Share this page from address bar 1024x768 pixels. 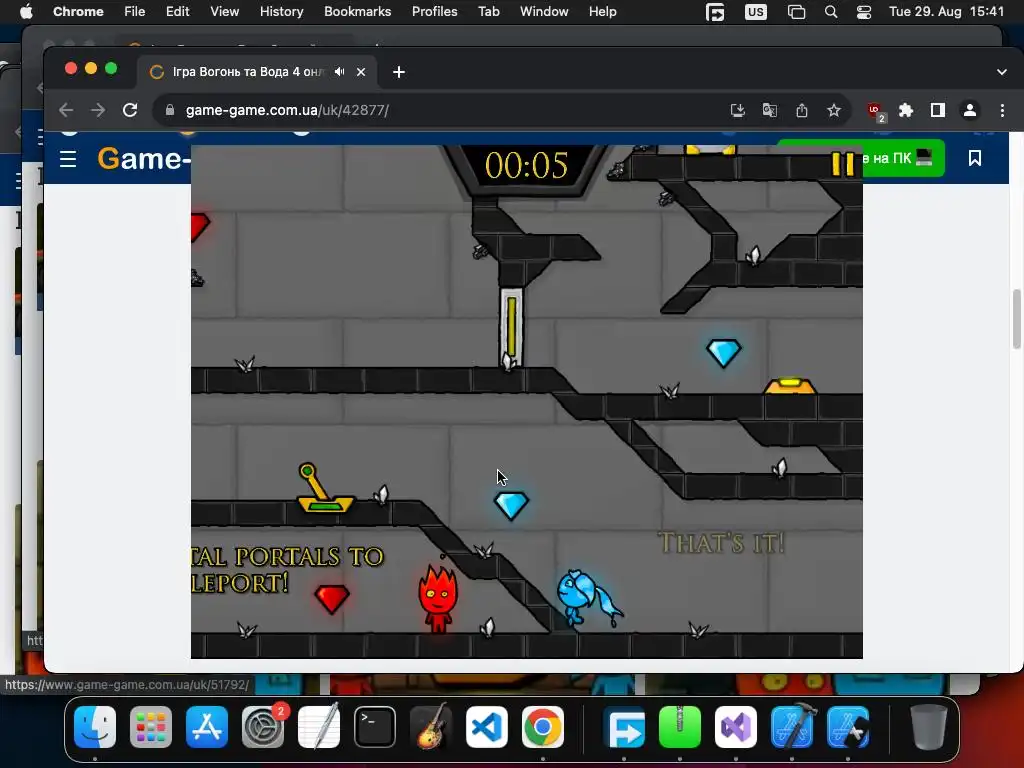(801, 110)
